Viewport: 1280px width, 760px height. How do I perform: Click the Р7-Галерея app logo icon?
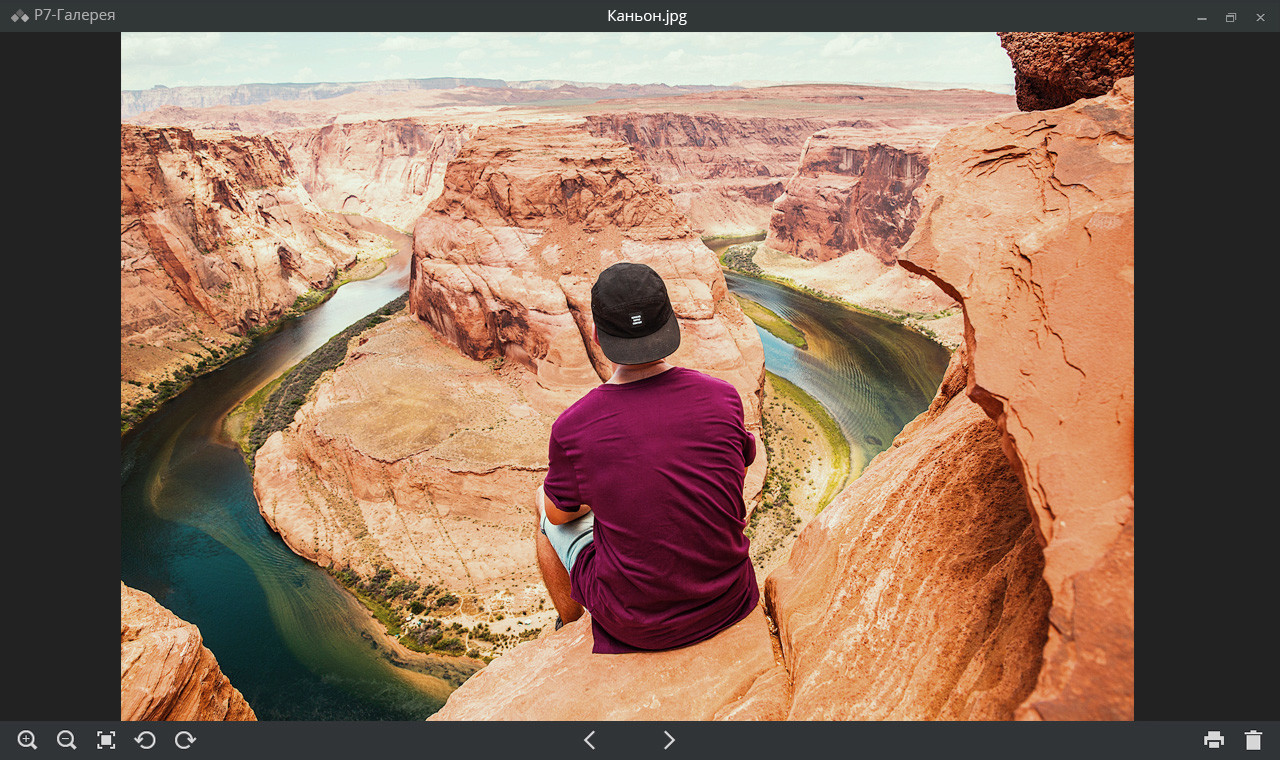click(x=20, y=16)
